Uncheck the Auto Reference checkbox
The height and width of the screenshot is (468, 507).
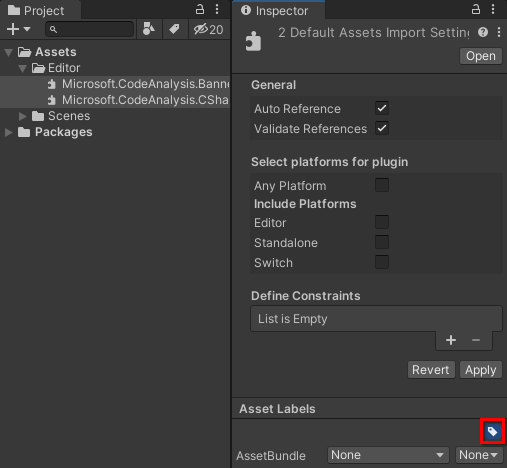click(382, 108)
